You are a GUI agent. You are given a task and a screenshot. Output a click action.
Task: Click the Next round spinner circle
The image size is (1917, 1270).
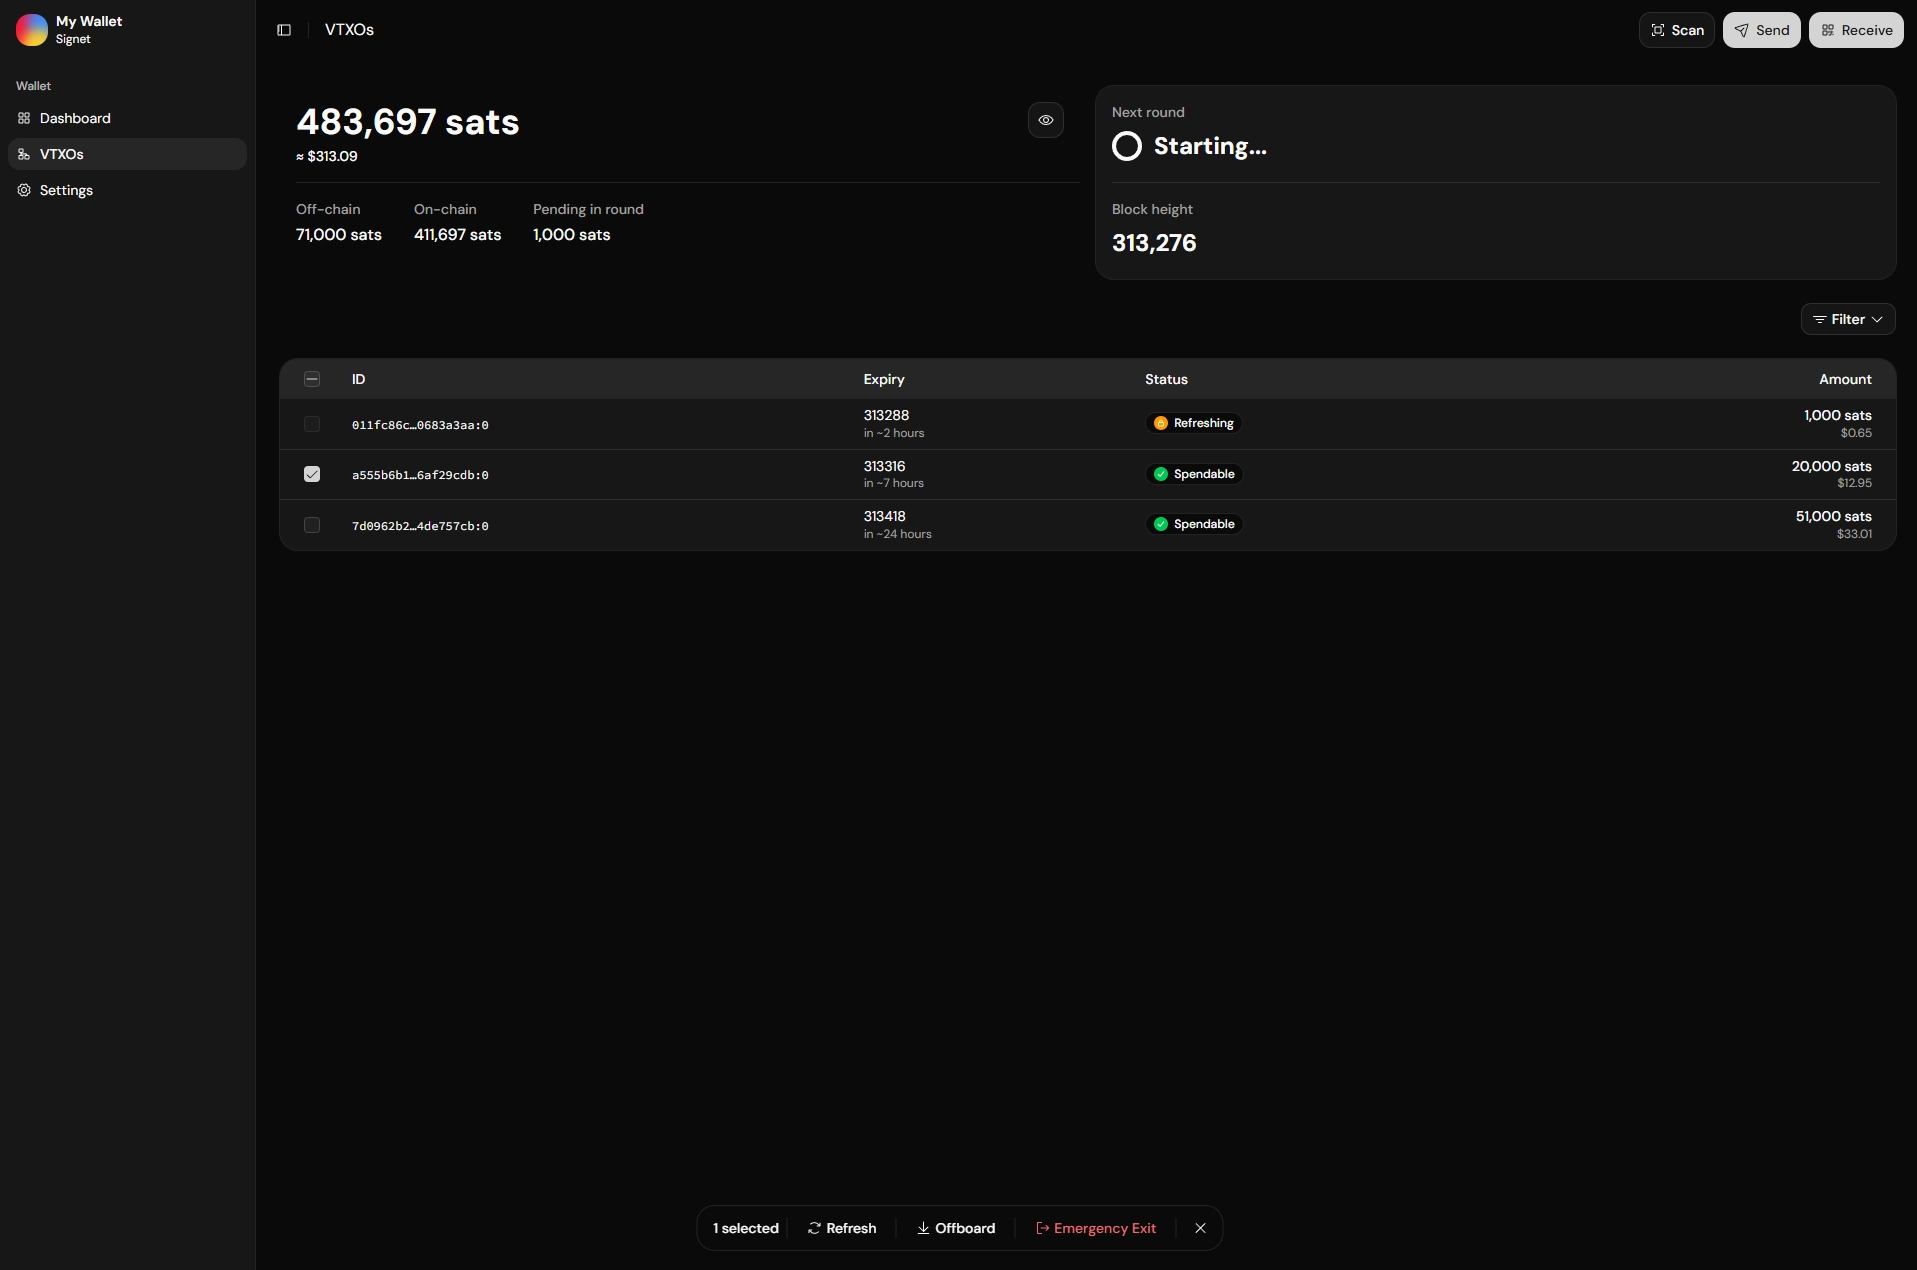click(x=1127, y=146)
